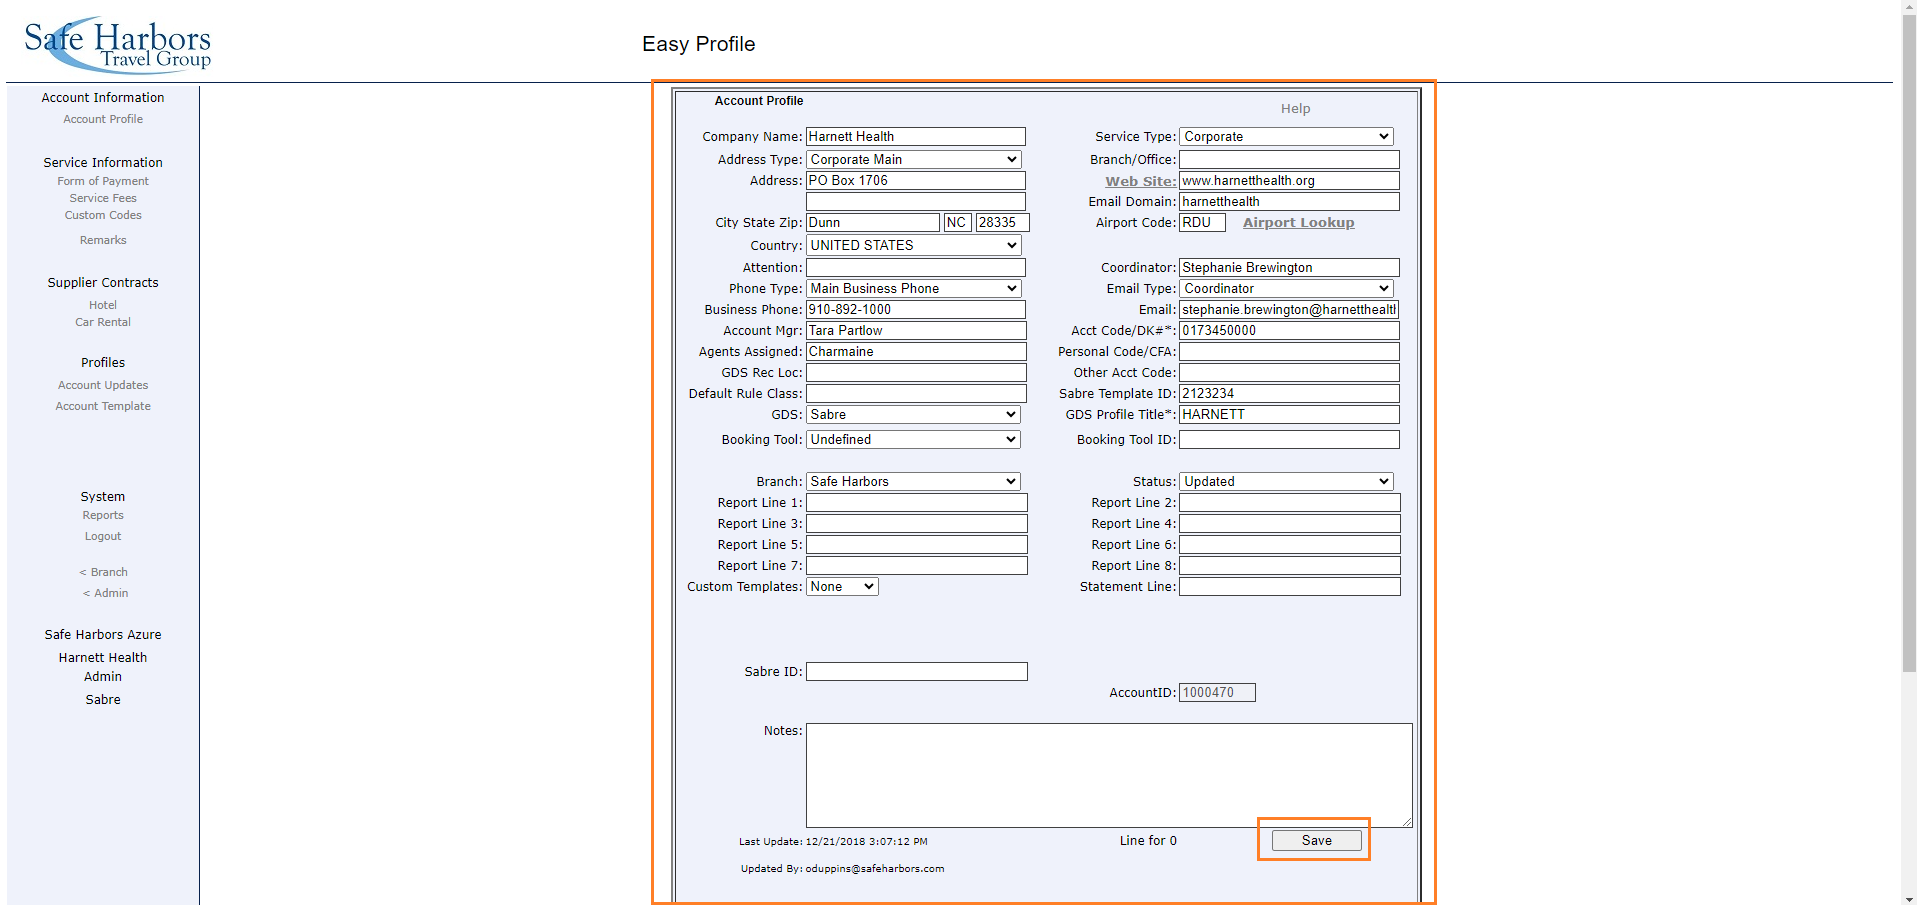Click the Zip field showing 28335
This screenshot has height=905, width=1917.
click(x=1003, y=223)
